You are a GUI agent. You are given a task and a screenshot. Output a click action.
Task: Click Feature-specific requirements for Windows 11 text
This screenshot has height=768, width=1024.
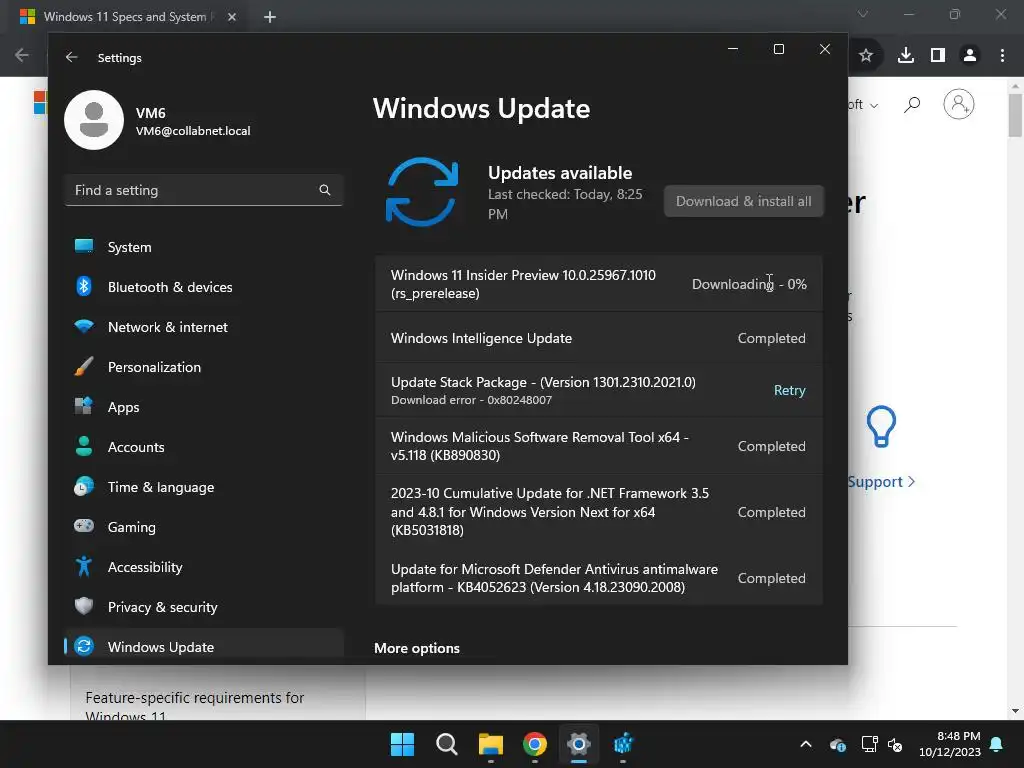pos(195,707)
